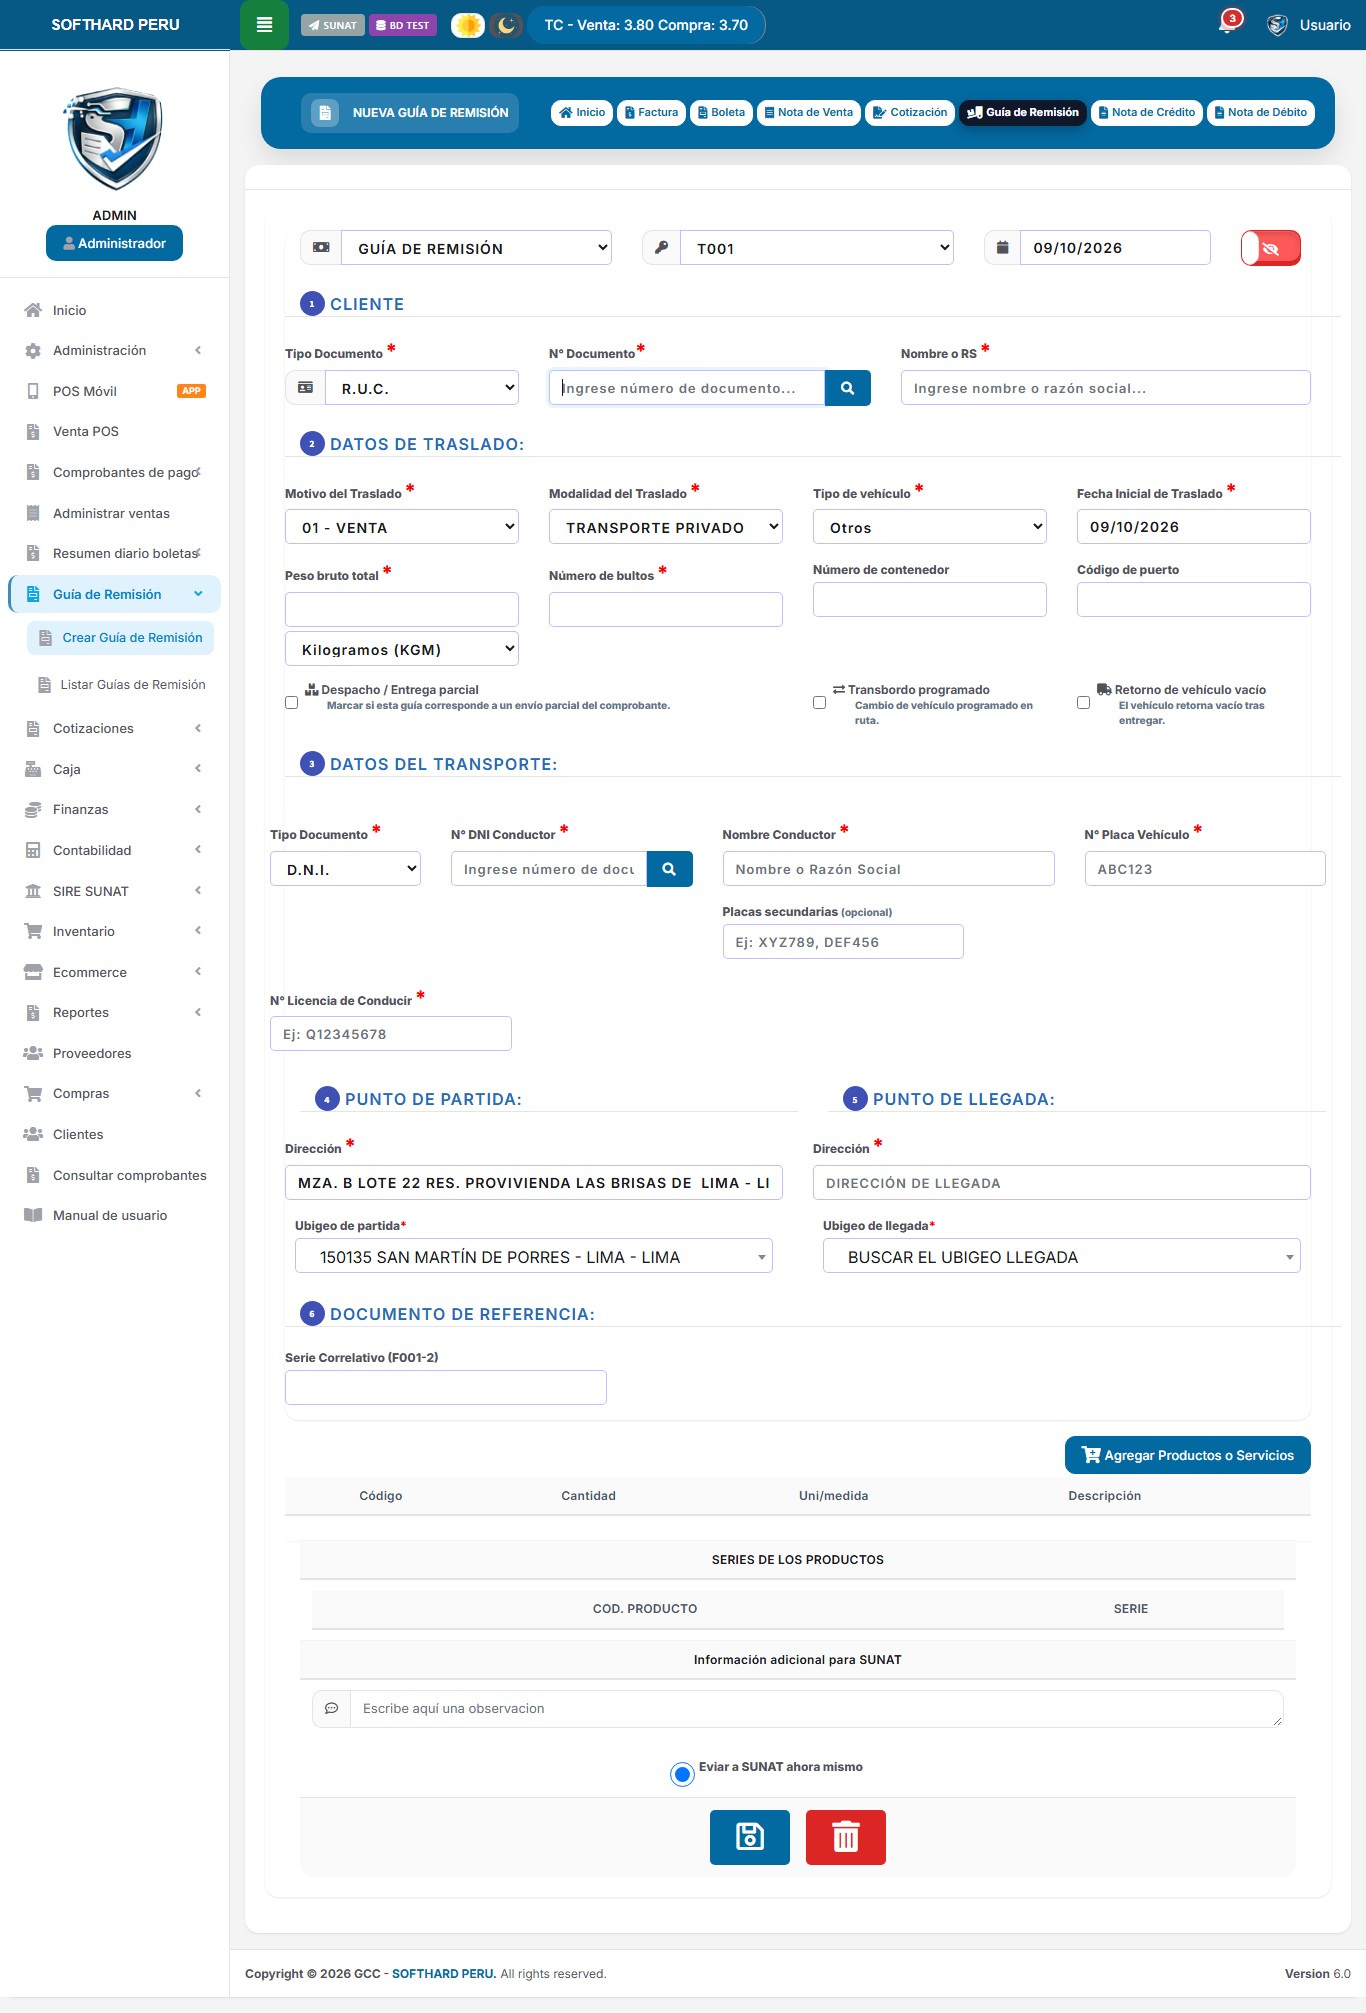Switch to the Boleta tab
Image resolution: width=1366 pixels, height=2013 pixels.
point(722,113)
